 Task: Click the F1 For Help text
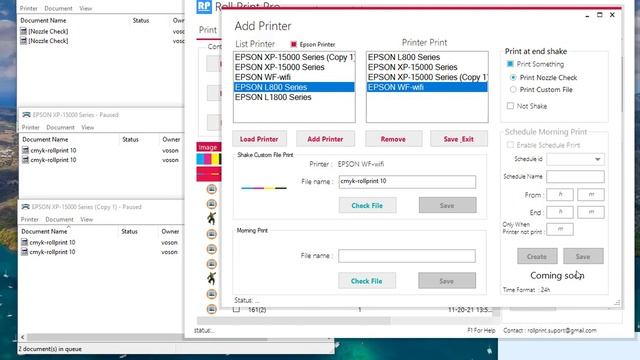pyautogui.click(x=481, y=330)
